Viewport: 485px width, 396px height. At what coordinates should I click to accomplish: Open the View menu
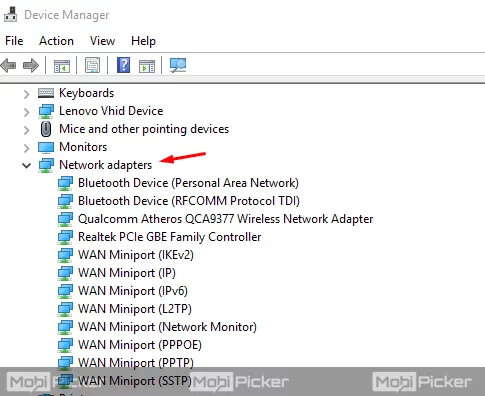102,41
